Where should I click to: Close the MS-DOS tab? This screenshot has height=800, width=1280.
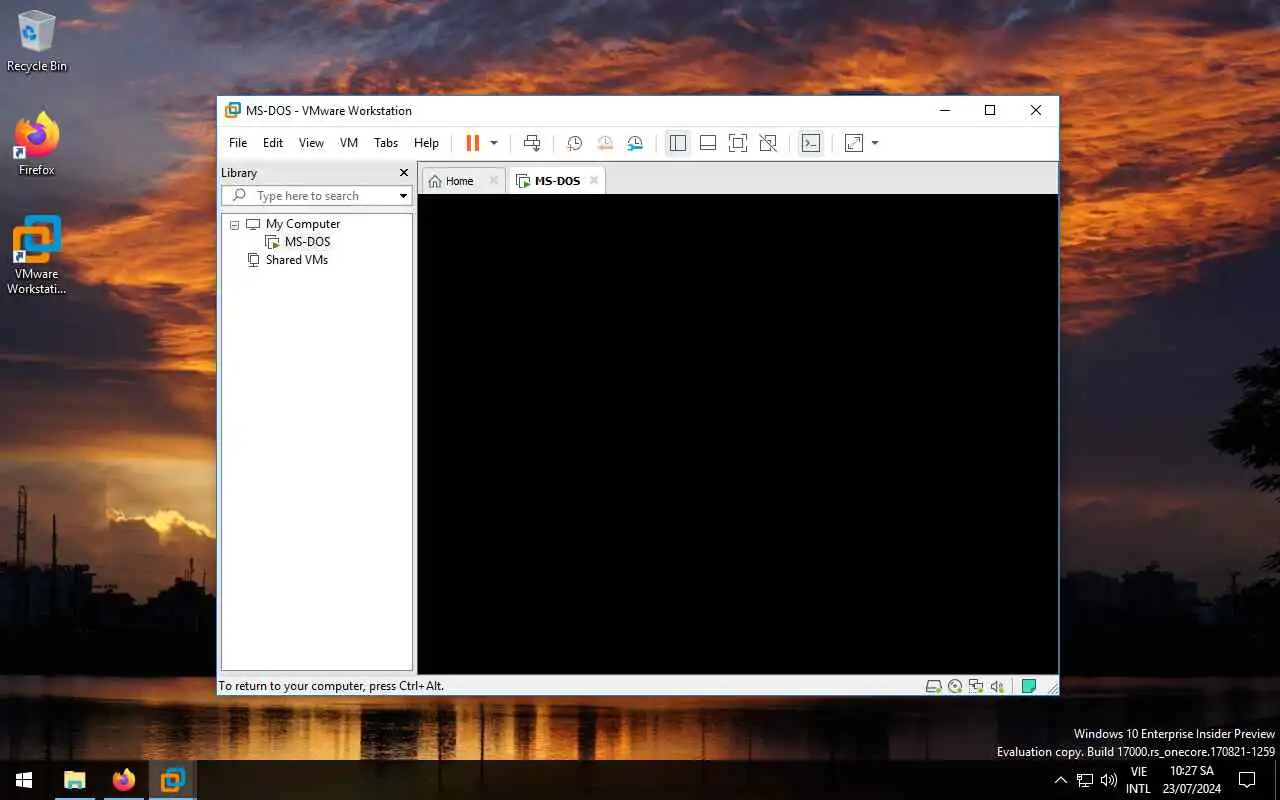coord(594,181)
